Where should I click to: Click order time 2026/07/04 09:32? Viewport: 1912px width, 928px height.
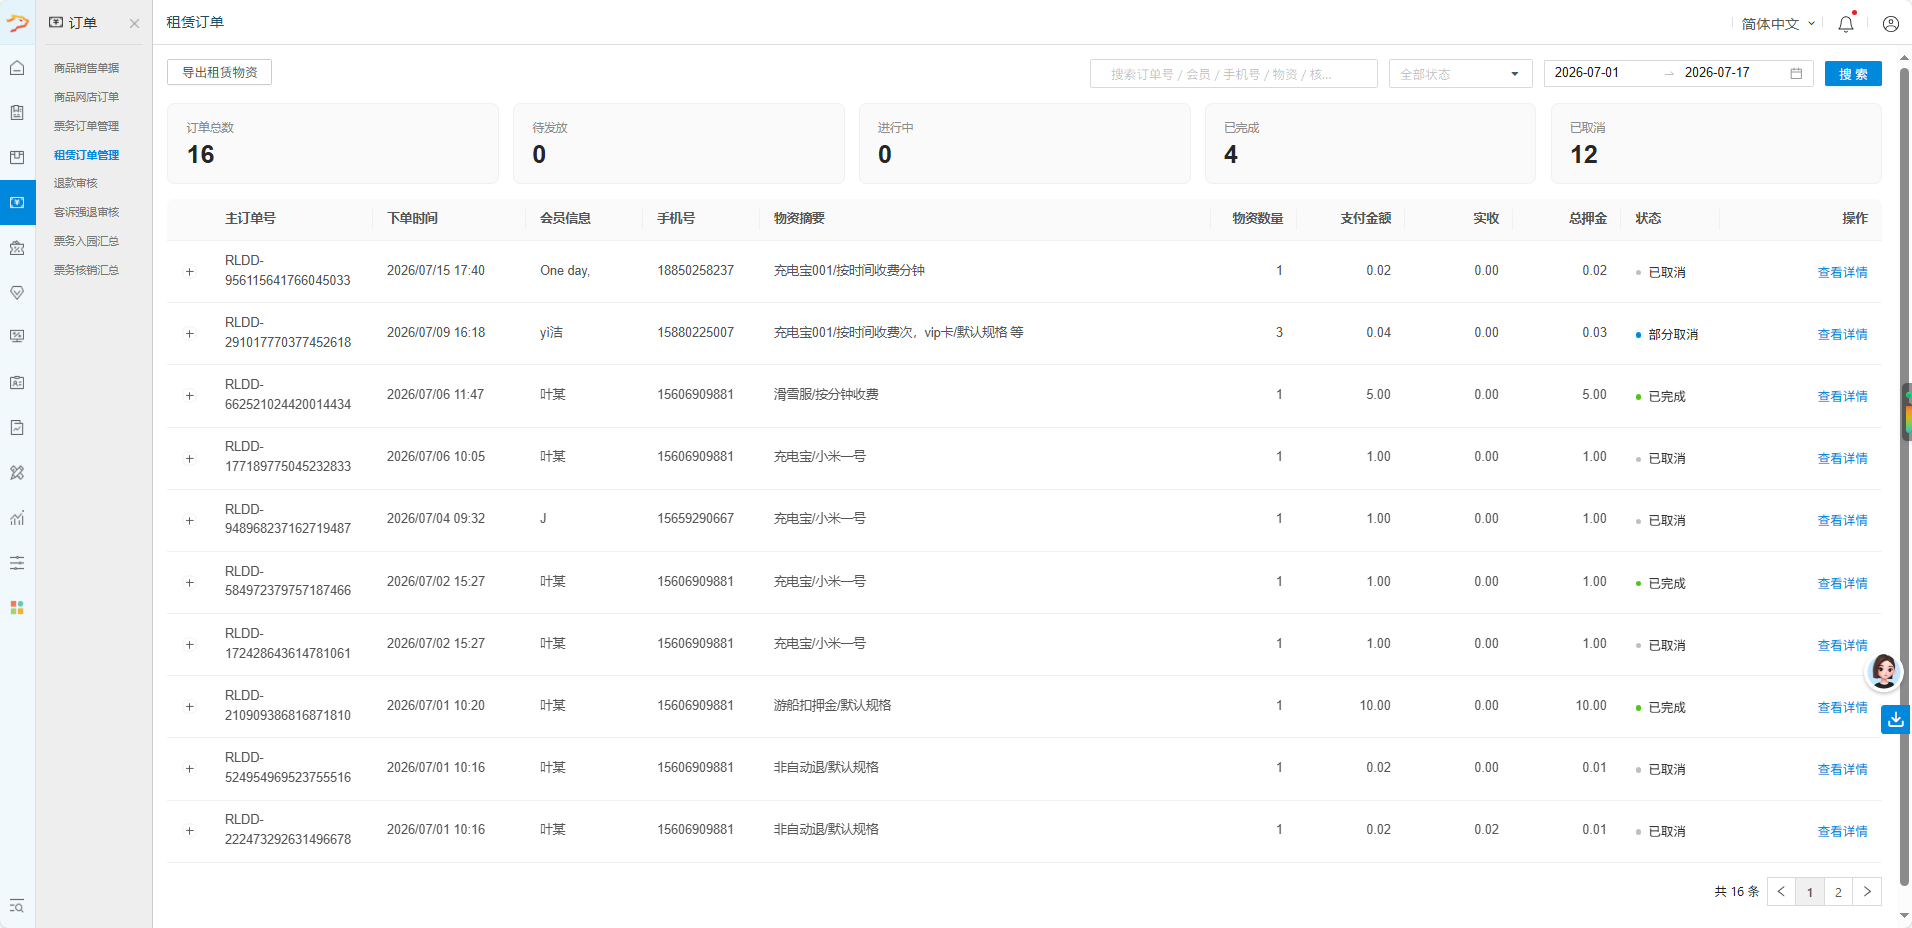pyautogui.click(x=436, y=519)
